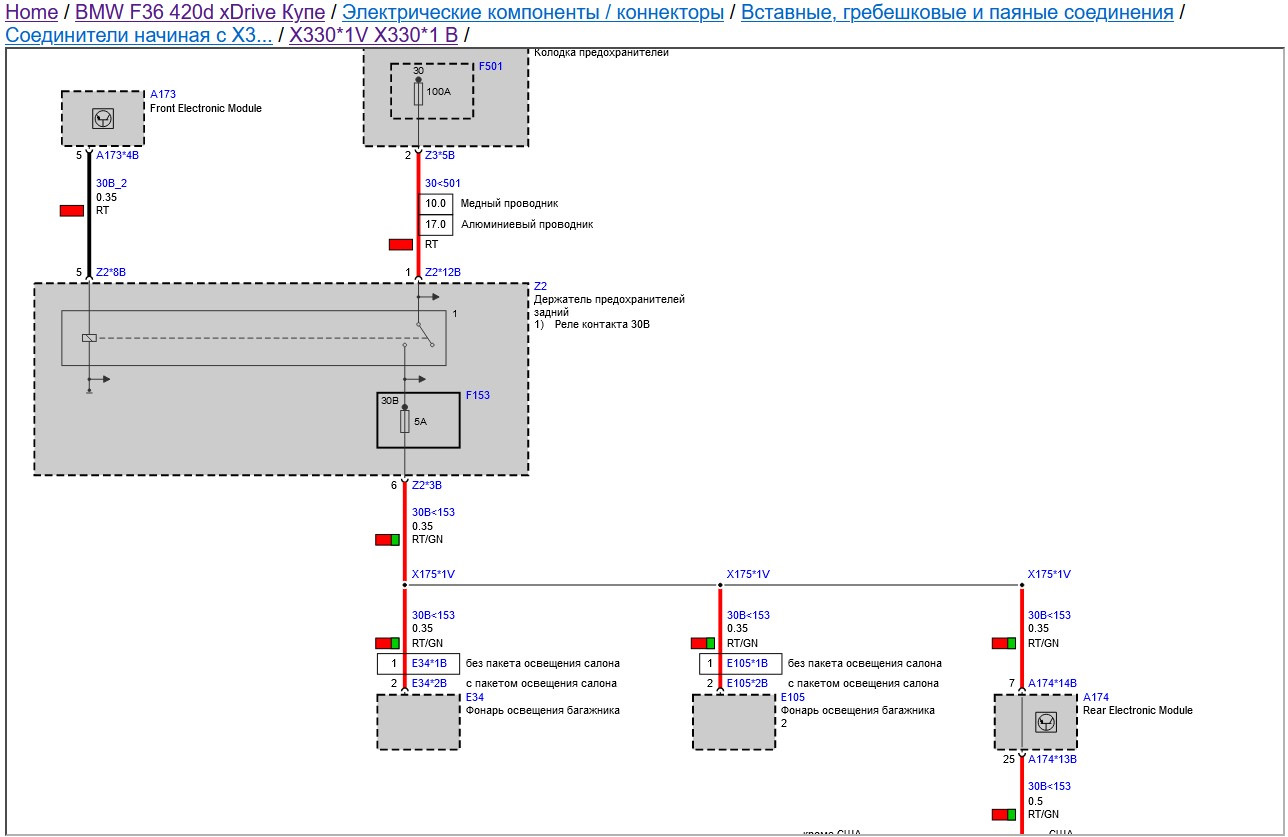1288x837 pixels.
Task: Click red/green swatch below A174*13B
Action: tap(1004, 815)
